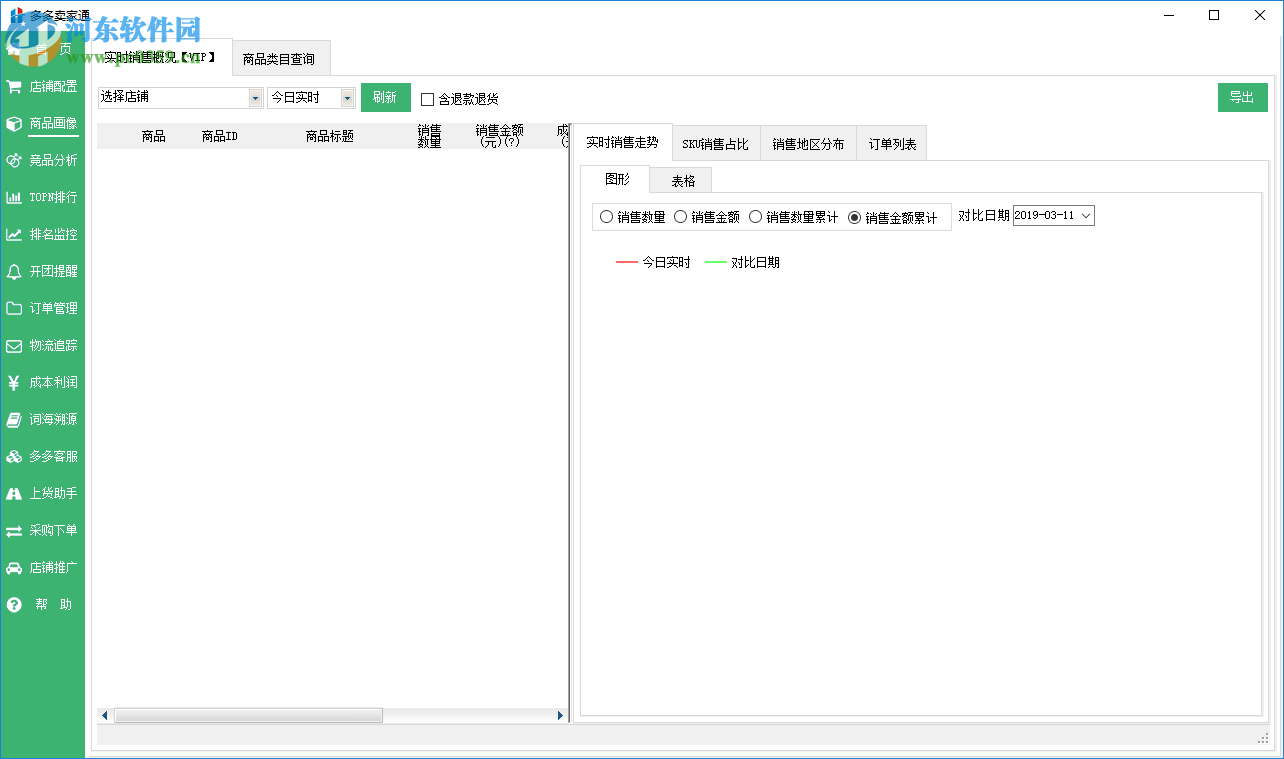This screenshot has height=759, width=1284.
Task: Click the 物流追踪 envelope icon
Action: [14, 345]
